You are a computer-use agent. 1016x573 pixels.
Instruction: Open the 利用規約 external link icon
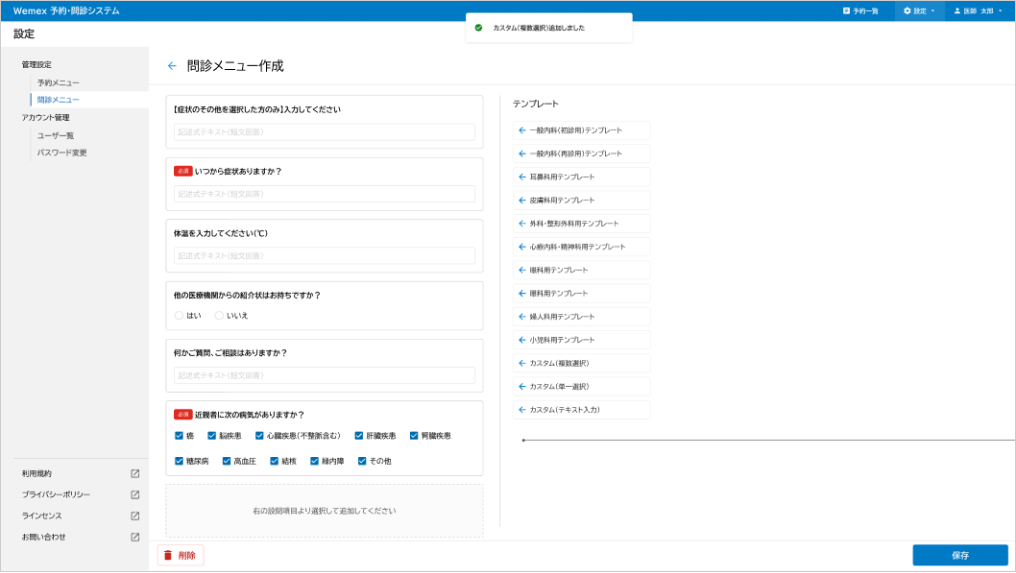click(x=135, y=474)
